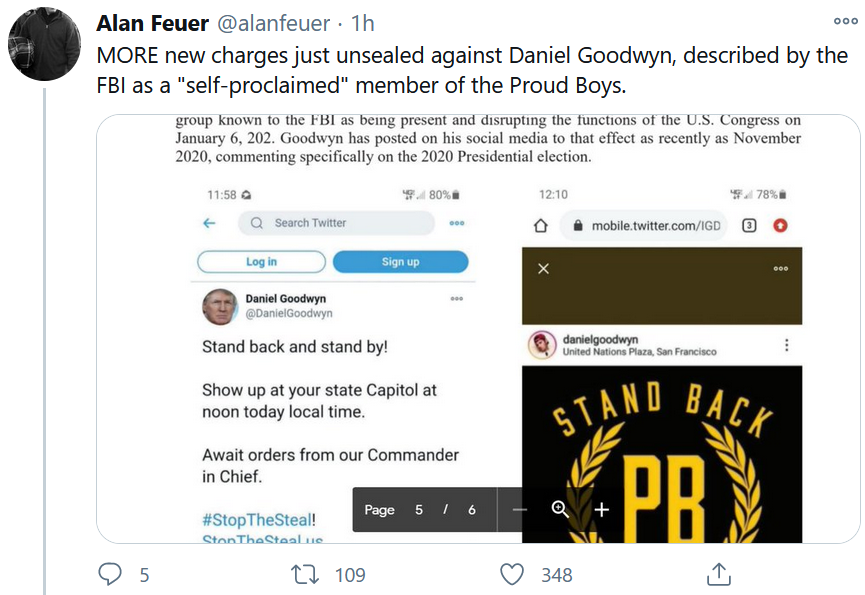This screenshot has height=595, width=865.
Task: Open the tweet's three-dot more menu
Action: click(x=844, y=21)
